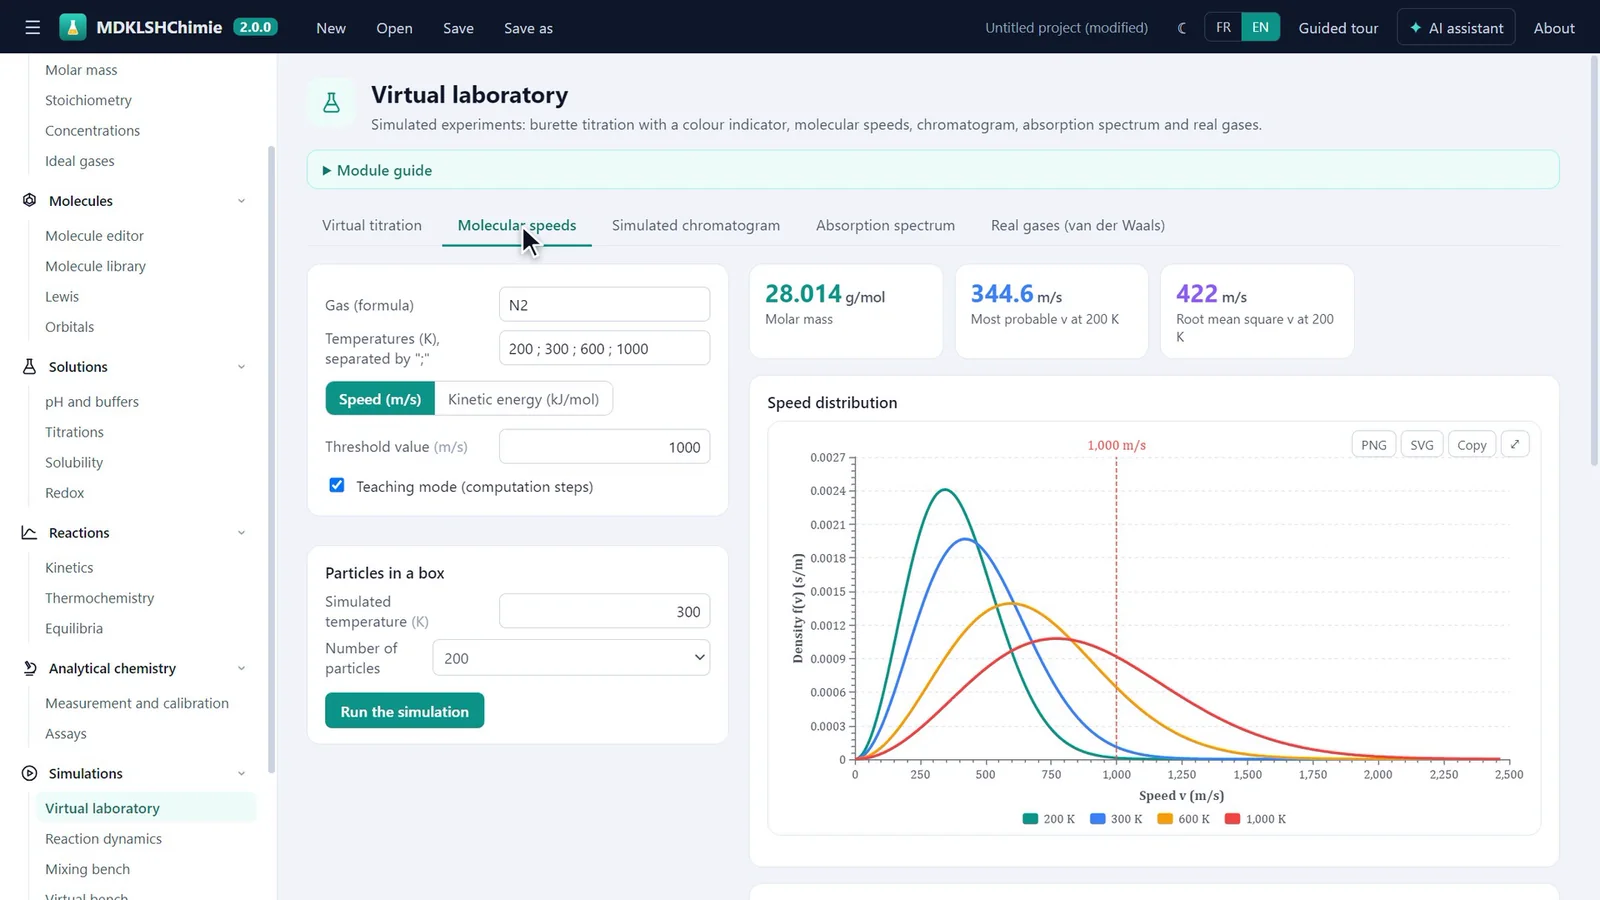Open Real gases (van der Waals) tab
1600x900 pixels.
[1078, 225]
